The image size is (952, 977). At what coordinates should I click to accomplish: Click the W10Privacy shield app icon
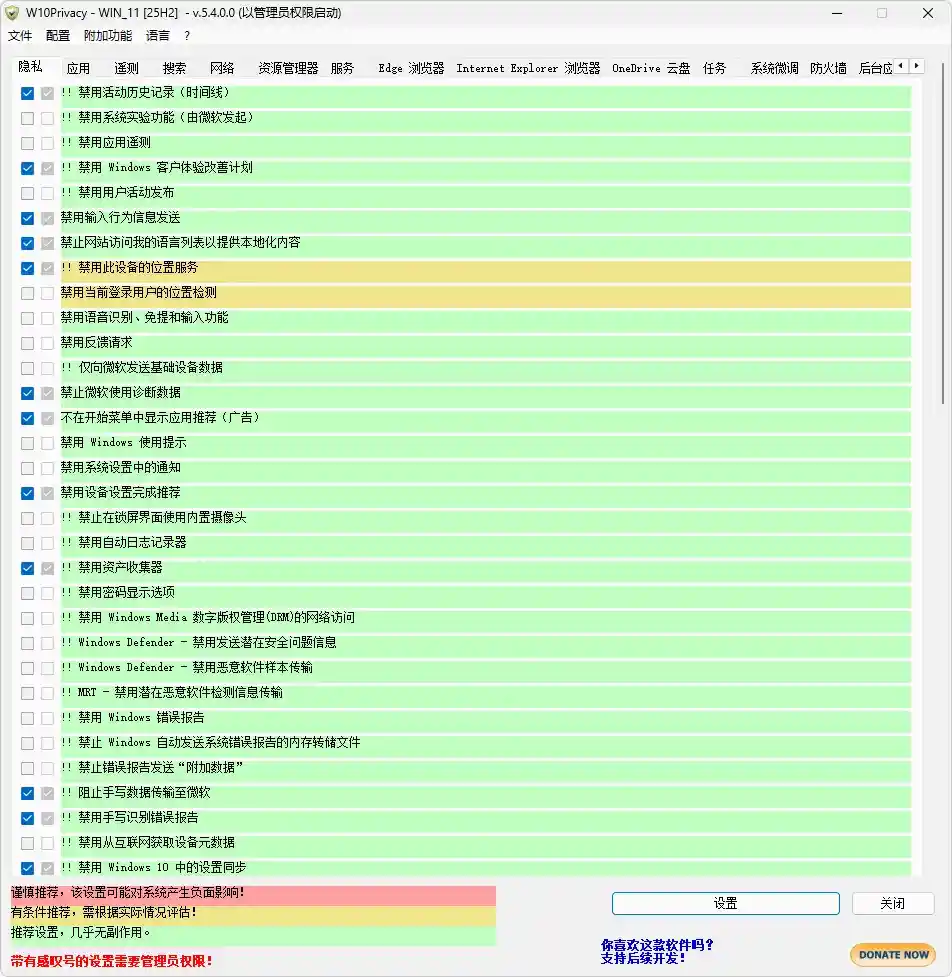(12, 13)
